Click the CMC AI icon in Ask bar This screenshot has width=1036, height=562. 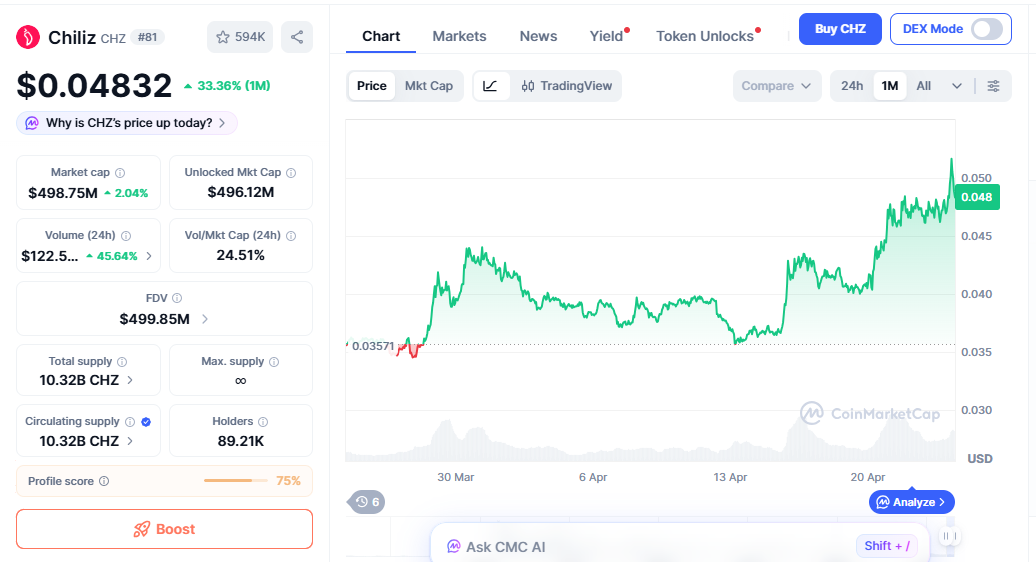coord(453,547)
